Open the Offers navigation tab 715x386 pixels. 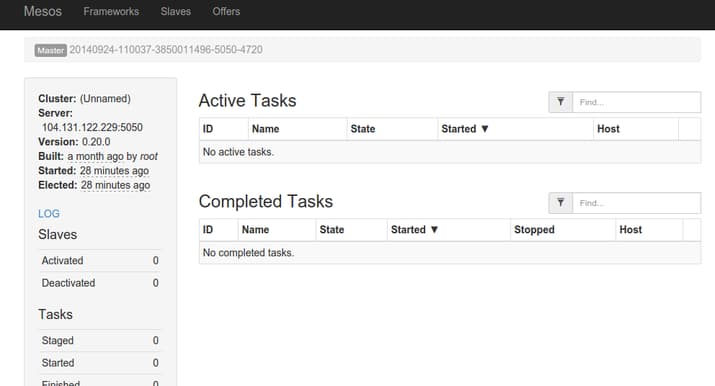(226, 11)
